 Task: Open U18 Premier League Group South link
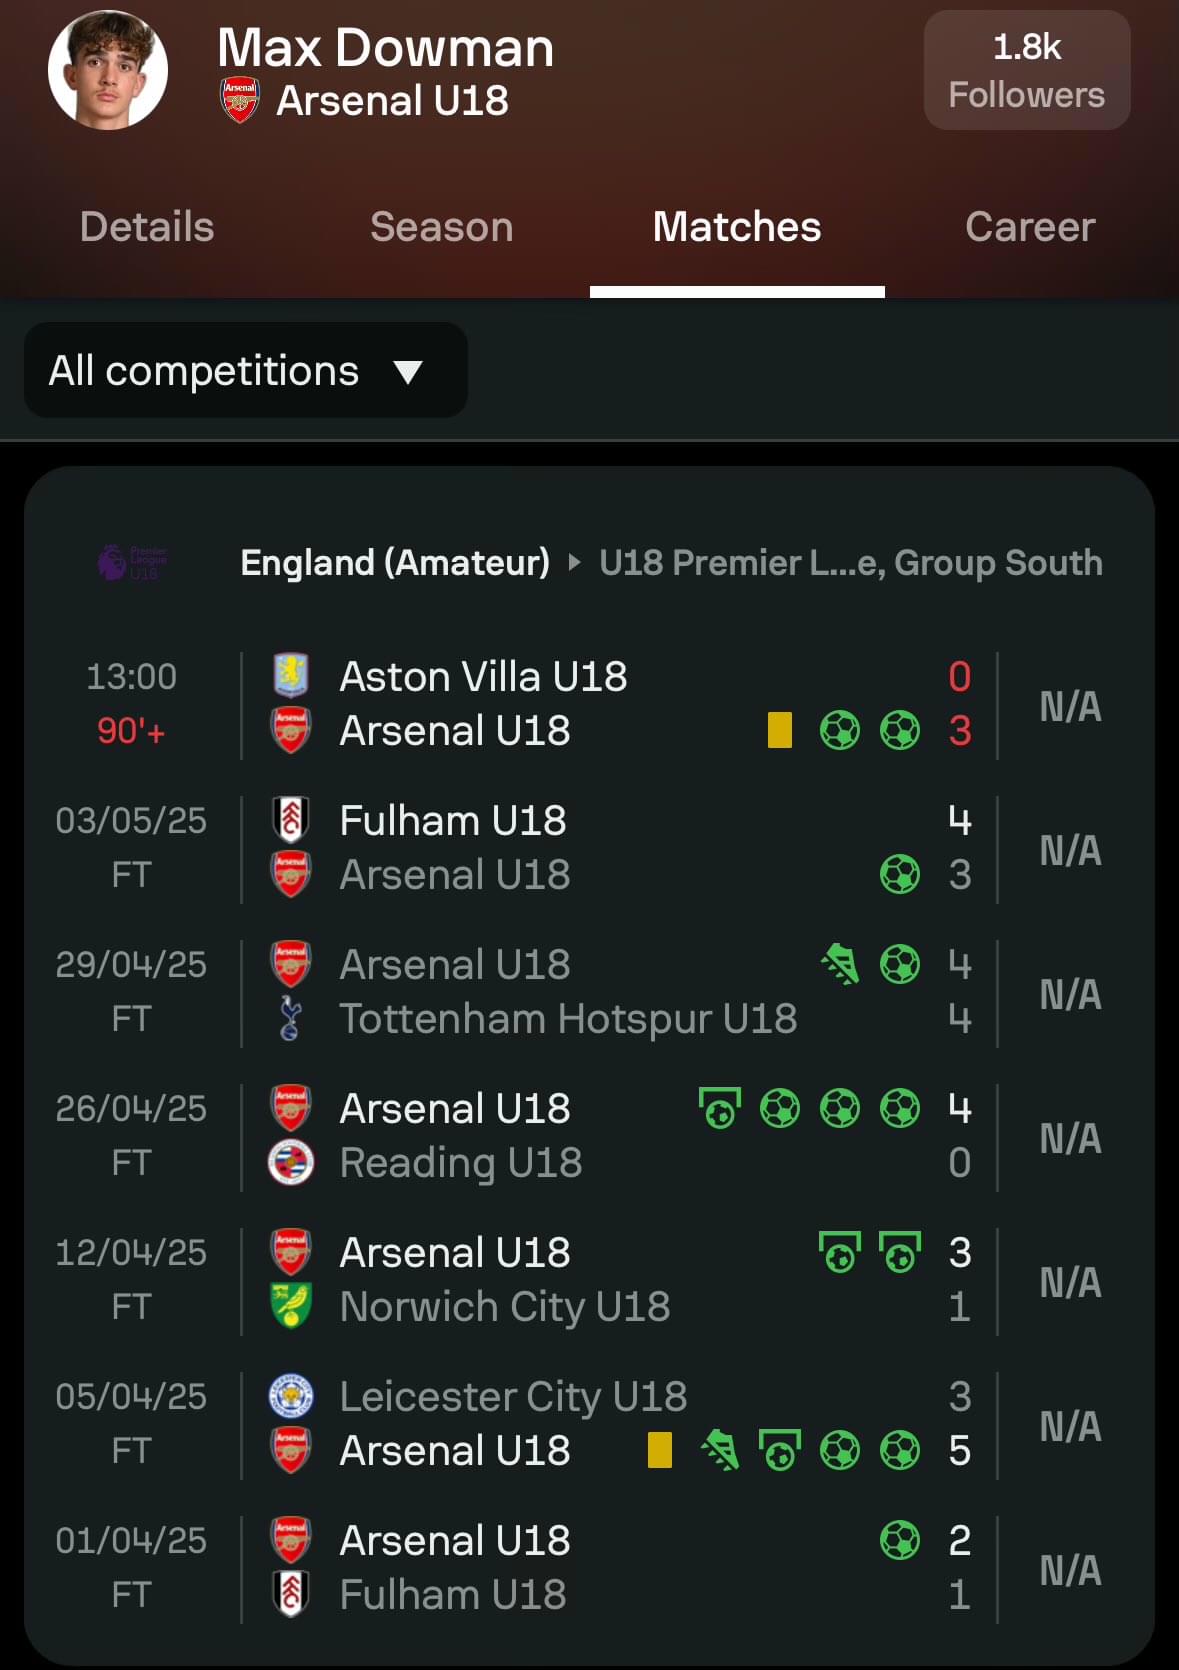[851, 563]
